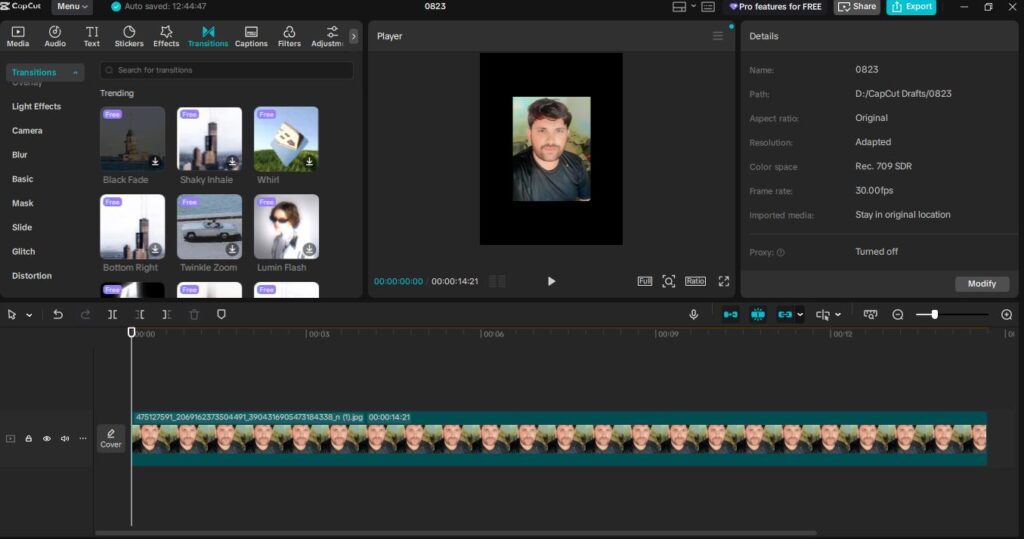Click the Cover edit button

pyautogui.click(x=111, y=439)
